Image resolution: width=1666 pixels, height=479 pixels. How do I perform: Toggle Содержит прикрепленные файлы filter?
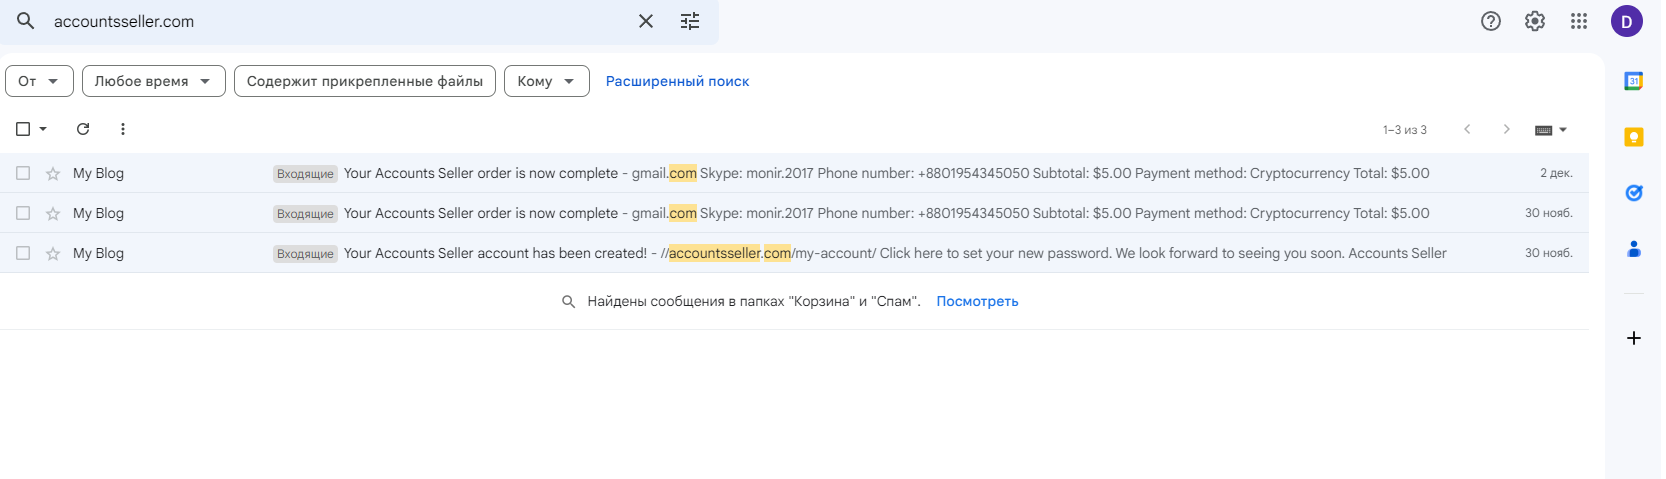(x=365, y=81)
